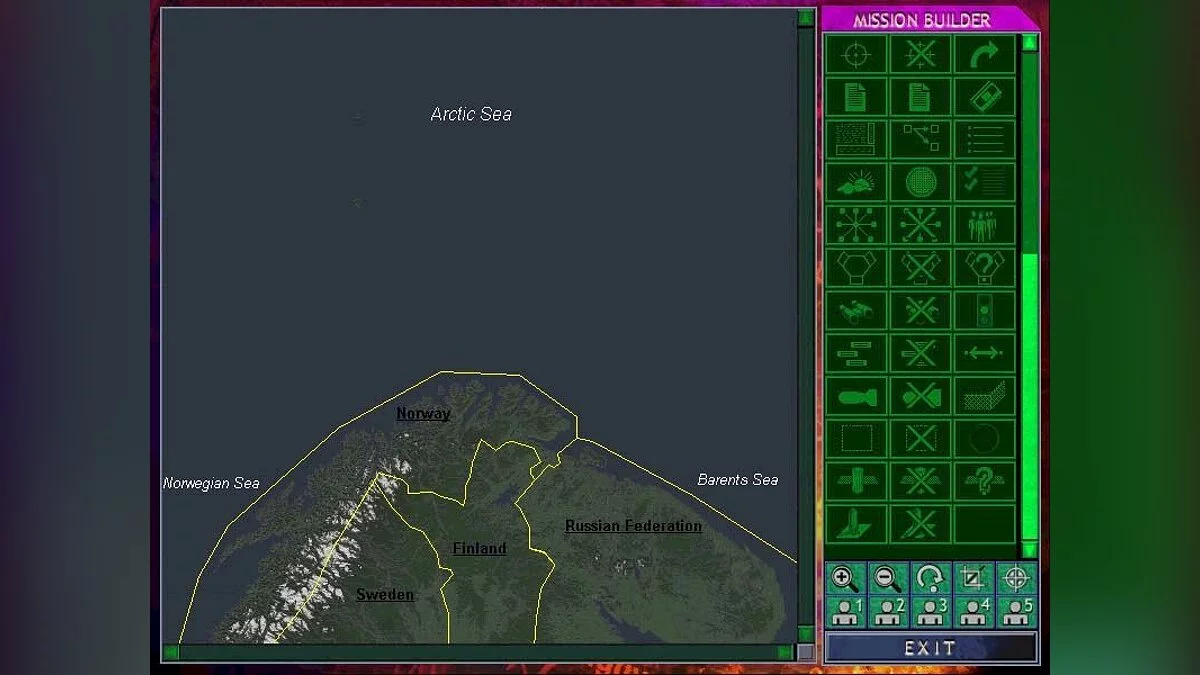Screen dimensions: 1200x675
Task: Select the tower on base icon
Action: [x=856, y=524]
